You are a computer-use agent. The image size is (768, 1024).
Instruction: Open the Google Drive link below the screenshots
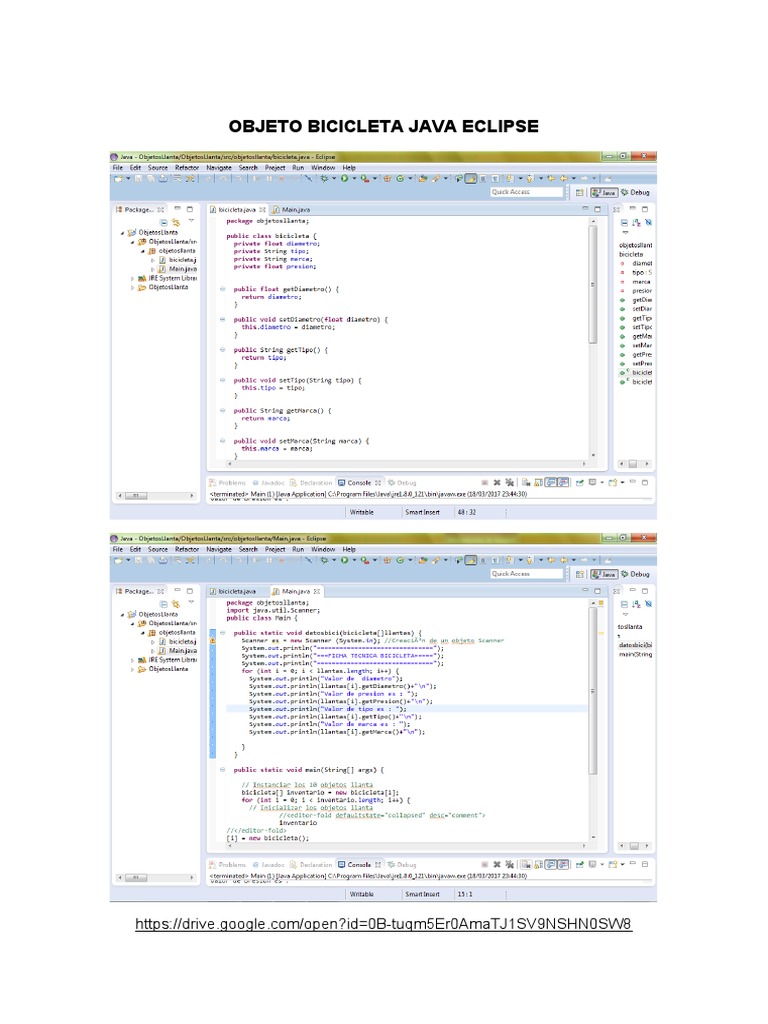384,923
